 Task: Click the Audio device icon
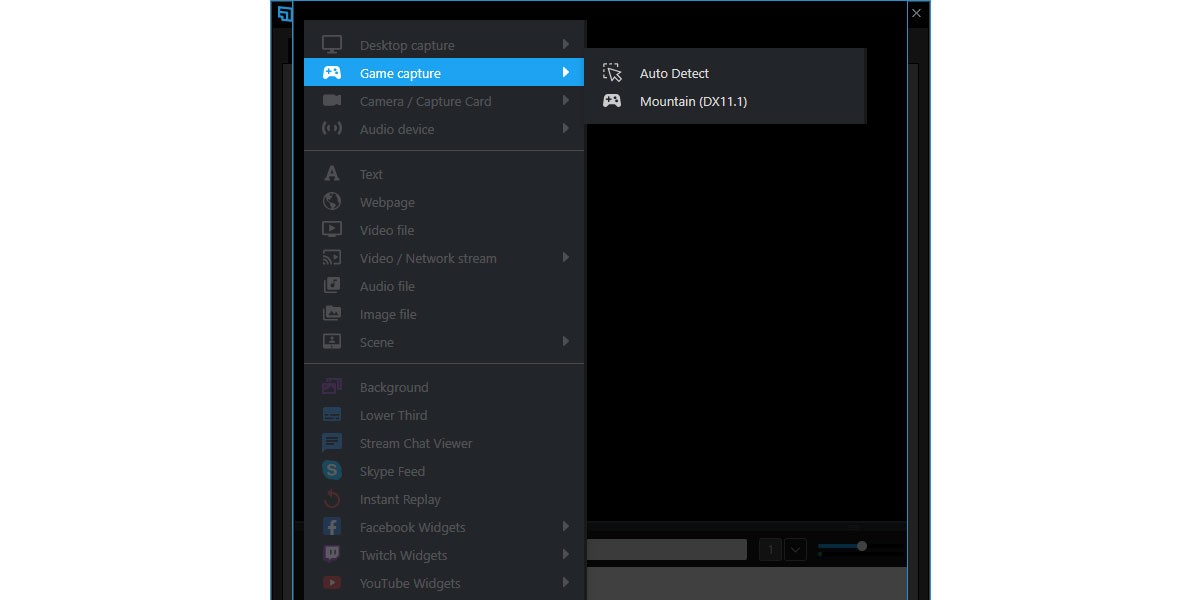coord(331,129)
